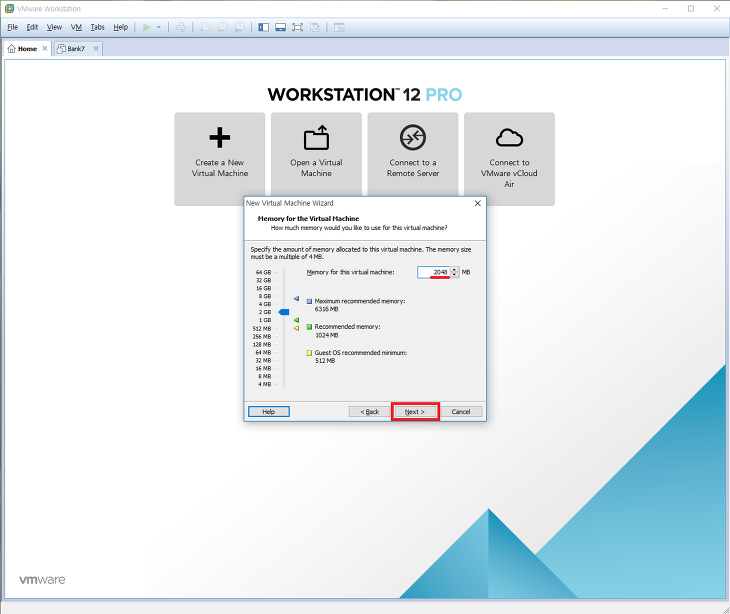
Task: Open the Help menu
Action: click(x=121, y=27)
